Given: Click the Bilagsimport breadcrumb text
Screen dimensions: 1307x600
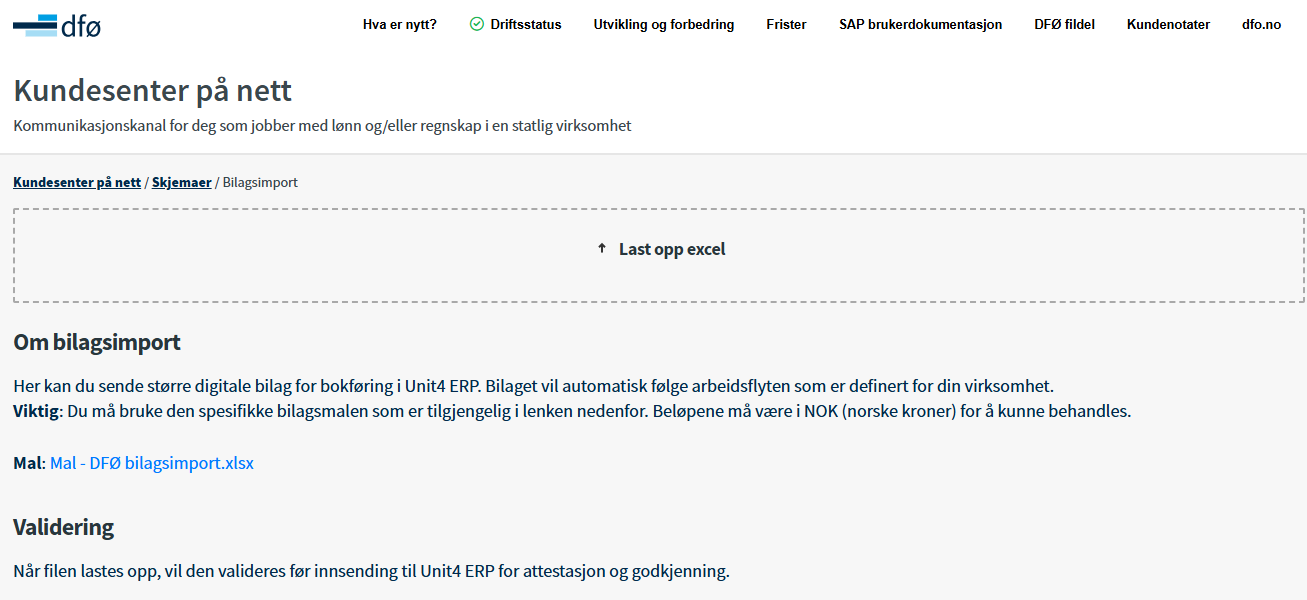Looking at the screenshot, I should [260, 182].
